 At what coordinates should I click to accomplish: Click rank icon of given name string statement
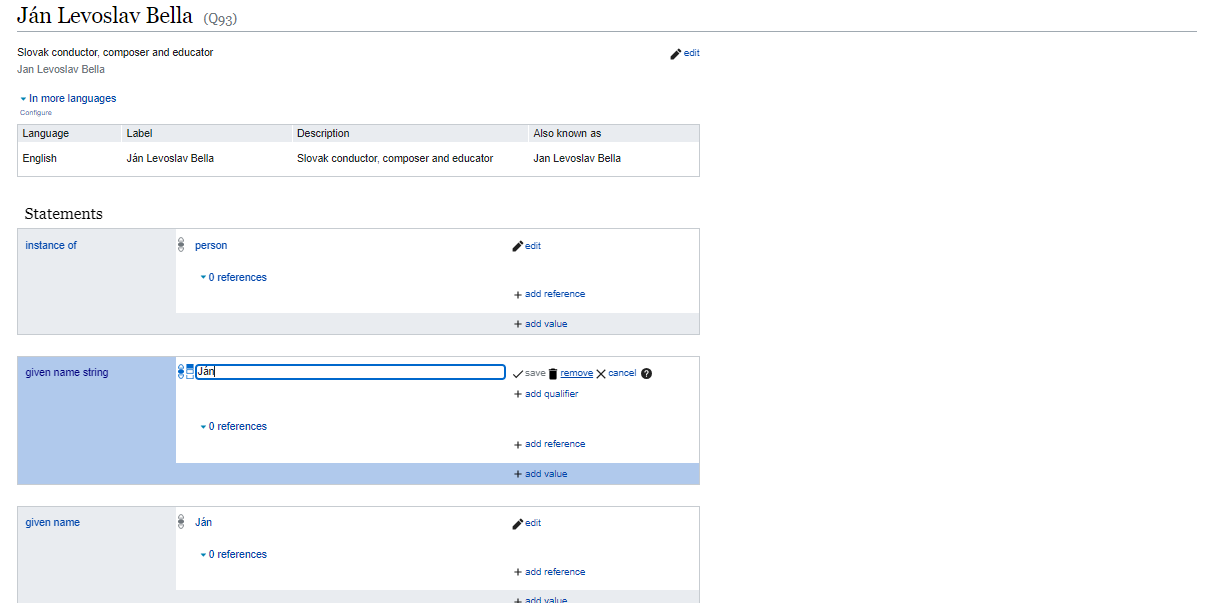coord(181,372)
